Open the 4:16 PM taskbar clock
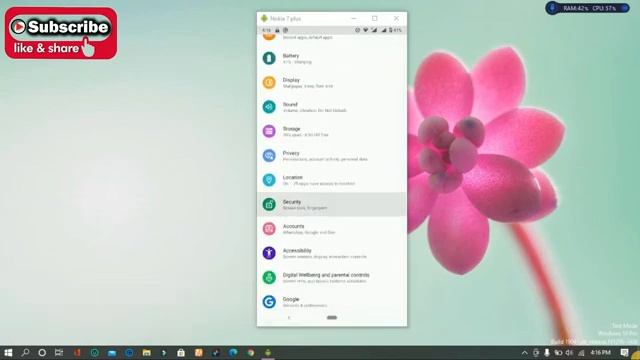 click(x=600, y=353)
